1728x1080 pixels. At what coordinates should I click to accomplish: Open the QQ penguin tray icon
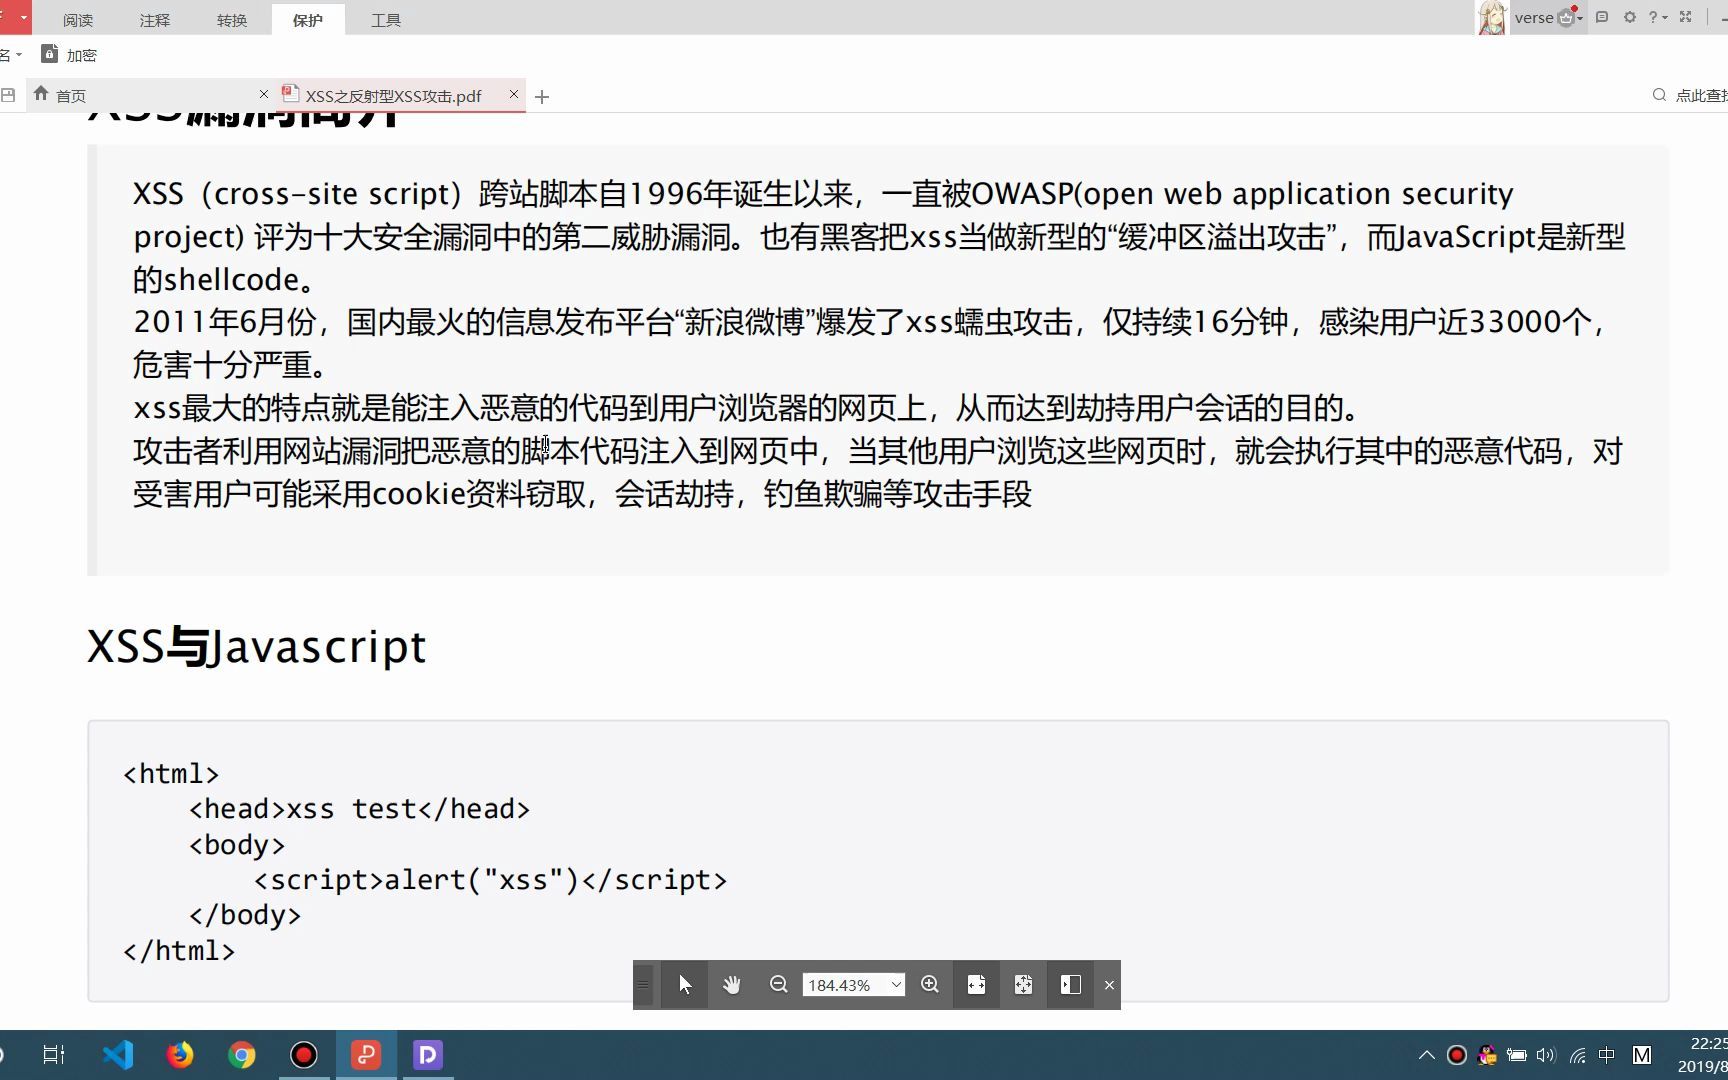tap(1487, 1055)
